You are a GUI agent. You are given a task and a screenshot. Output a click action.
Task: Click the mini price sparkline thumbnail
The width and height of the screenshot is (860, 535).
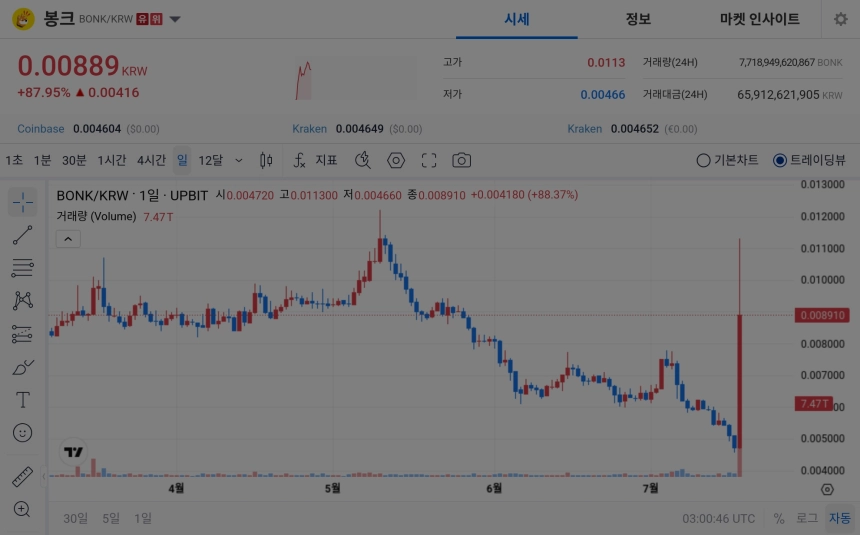click(x=355, y=78)
